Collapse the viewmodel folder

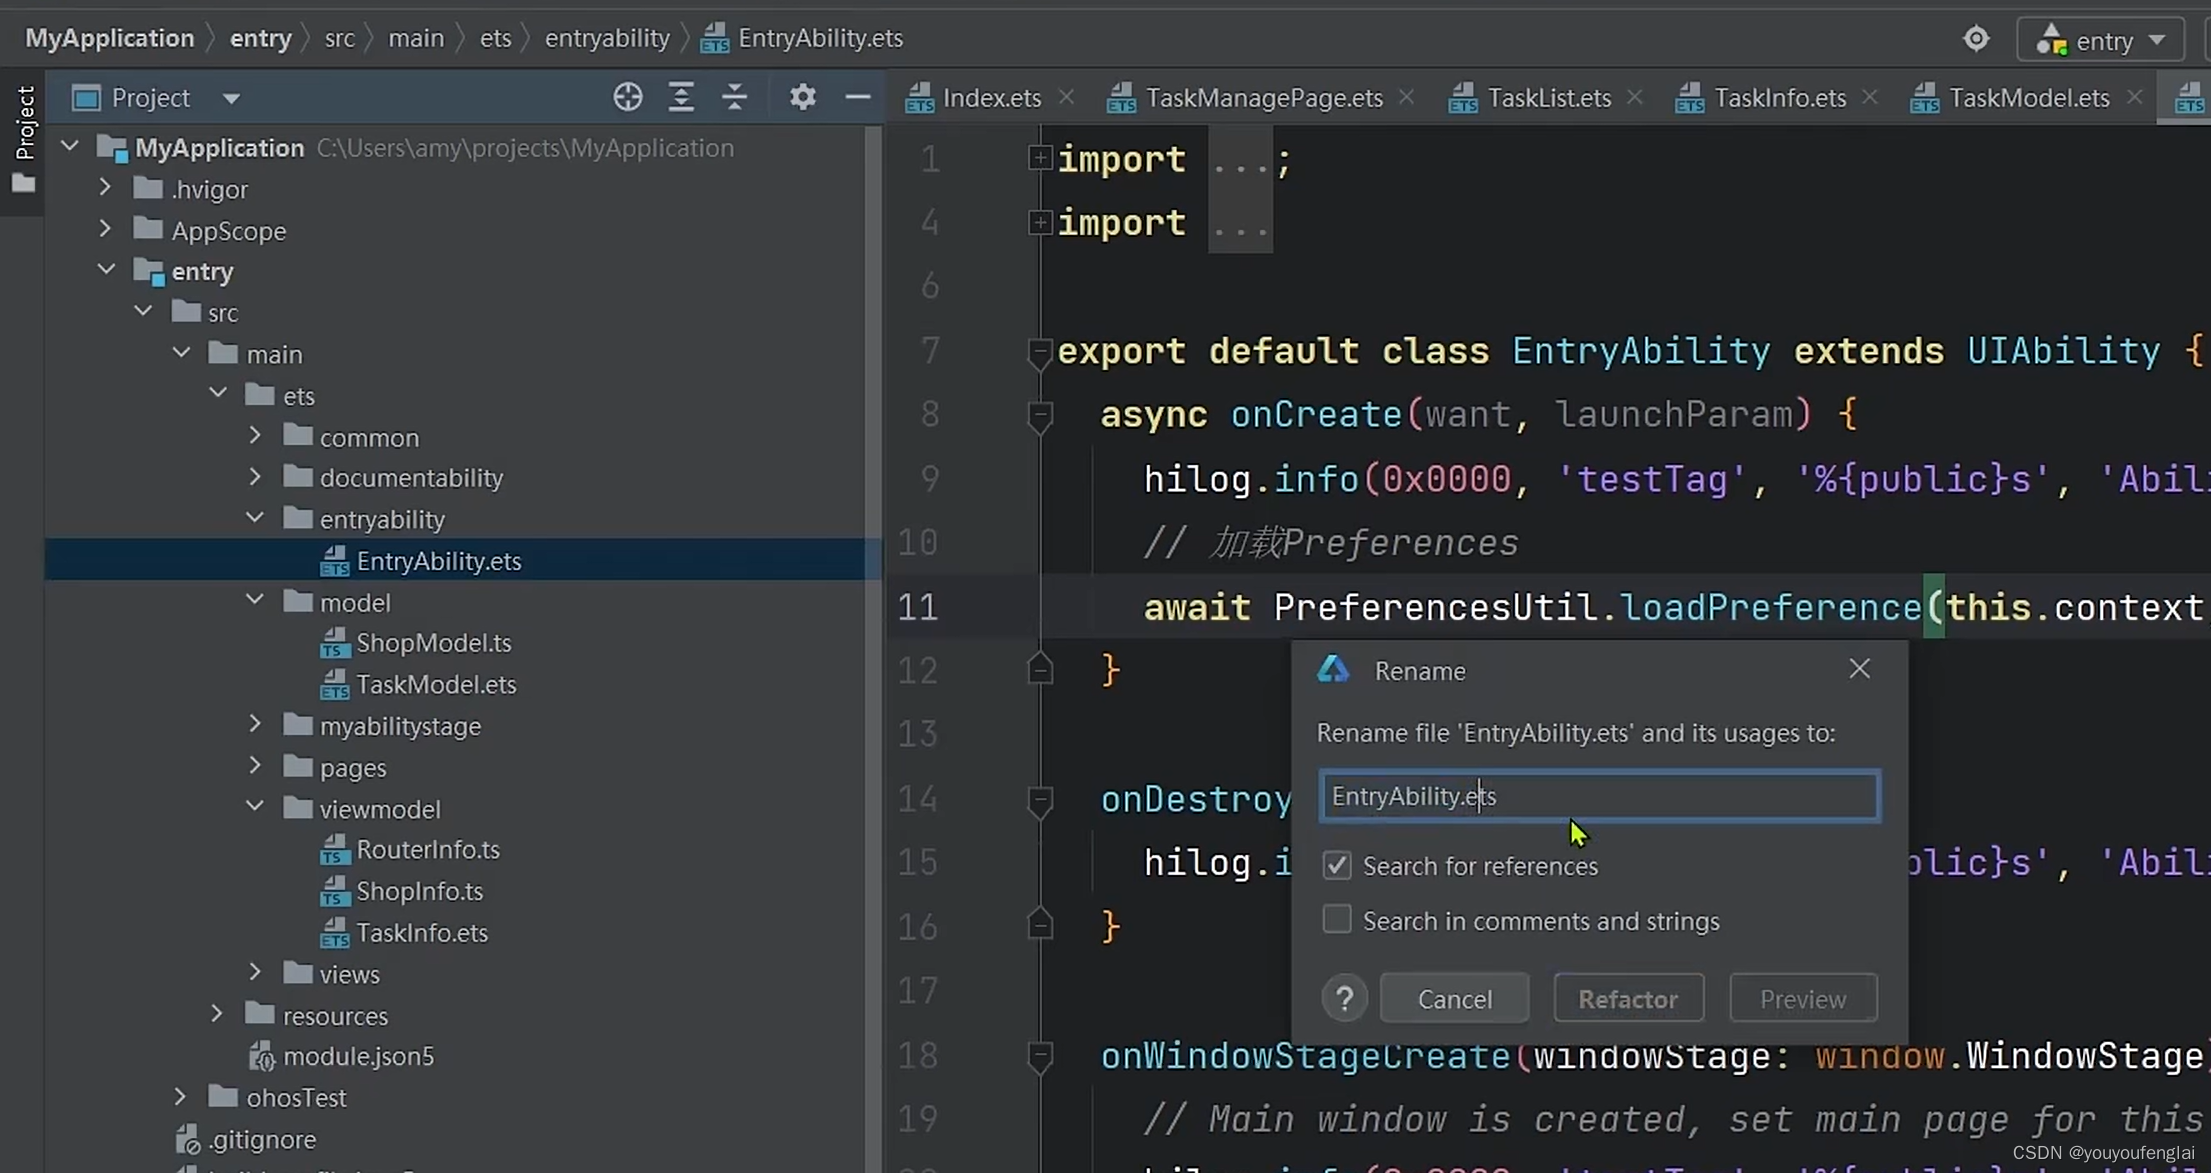click(x=255, y=807)
